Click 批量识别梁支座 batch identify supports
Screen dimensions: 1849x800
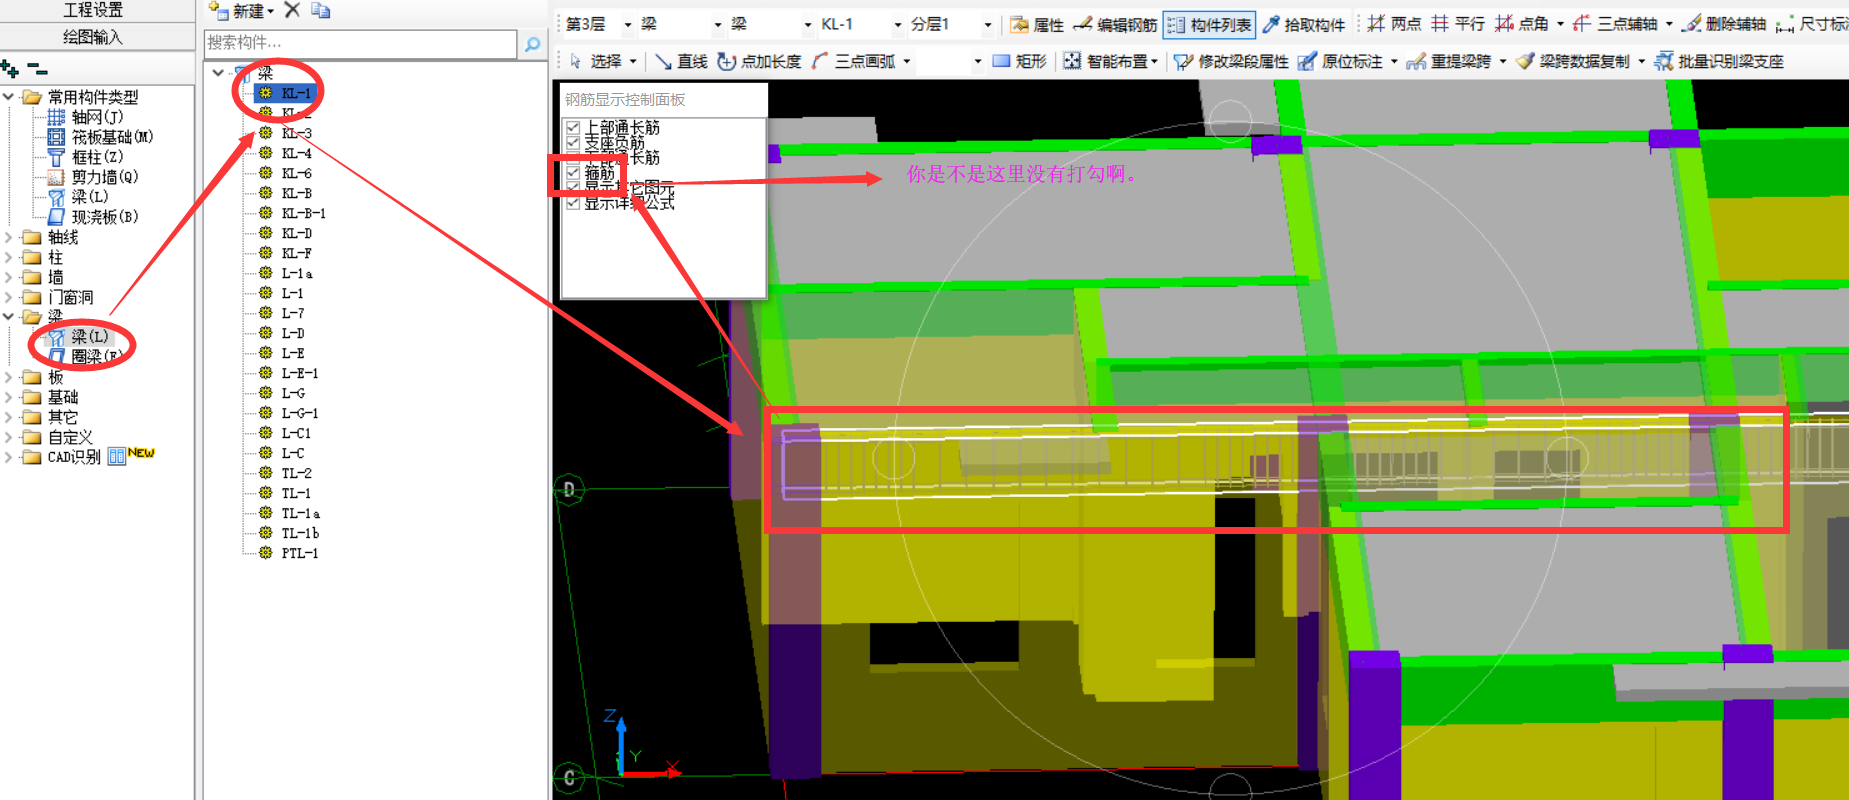click(x=1719, y=61)
